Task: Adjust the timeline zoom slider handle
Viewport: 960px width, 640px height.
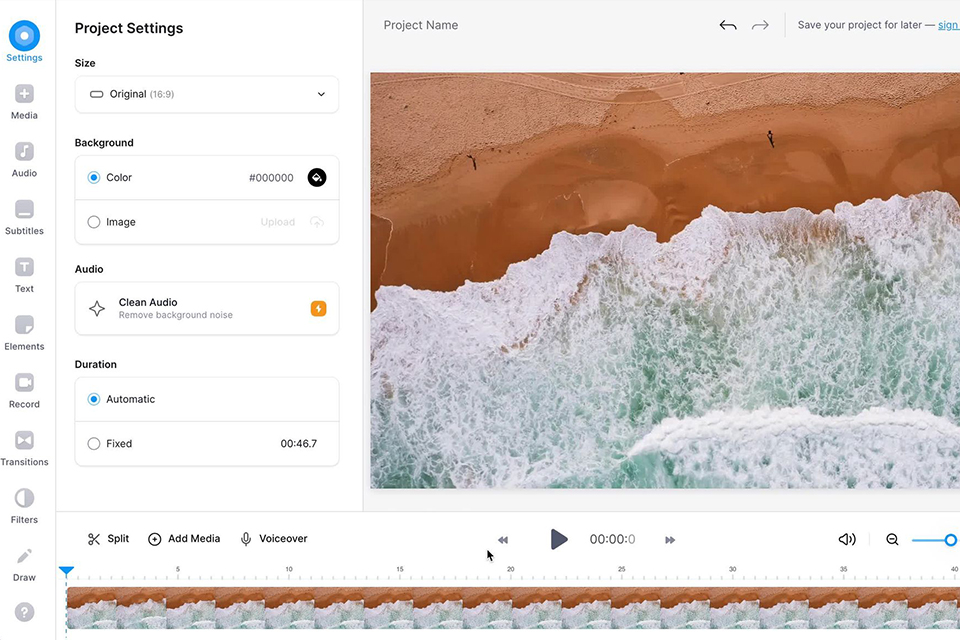Action: (950, 540)
